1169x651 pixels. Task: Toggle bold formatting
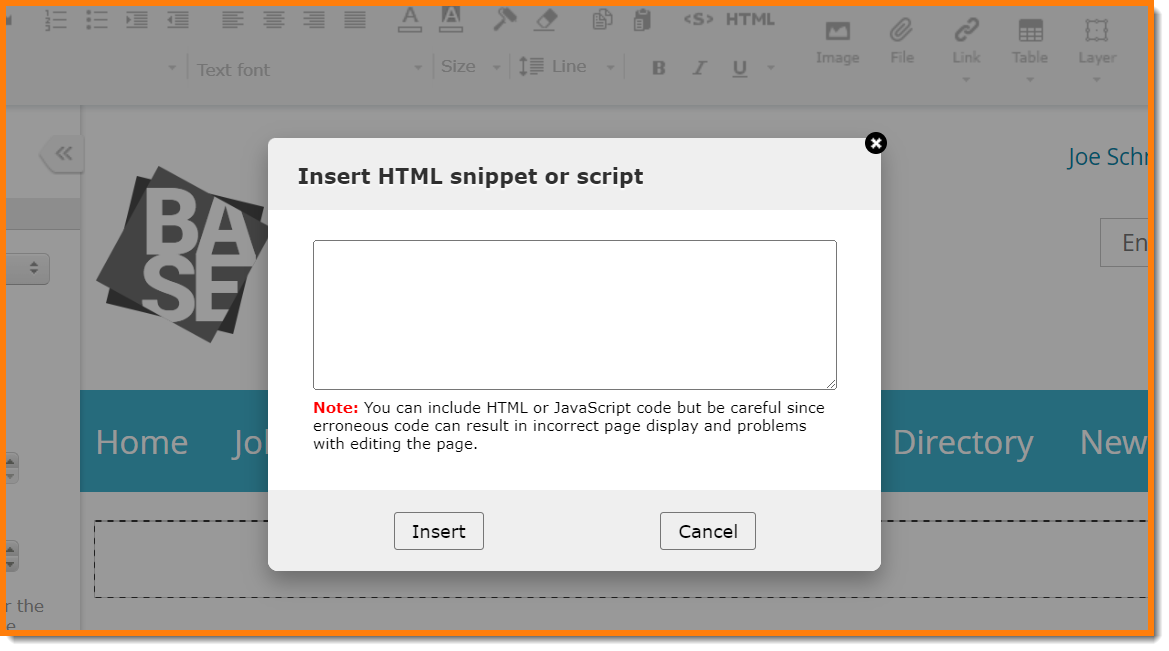pos(658,68)
